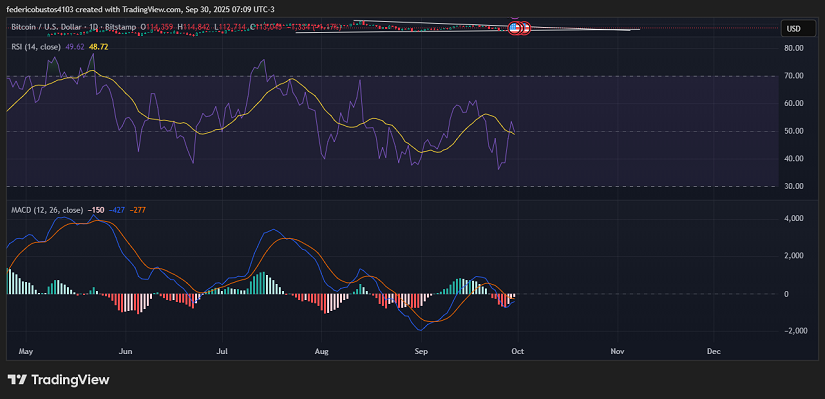Click the 30.00 RSI scale label

(x=793, y=186)
